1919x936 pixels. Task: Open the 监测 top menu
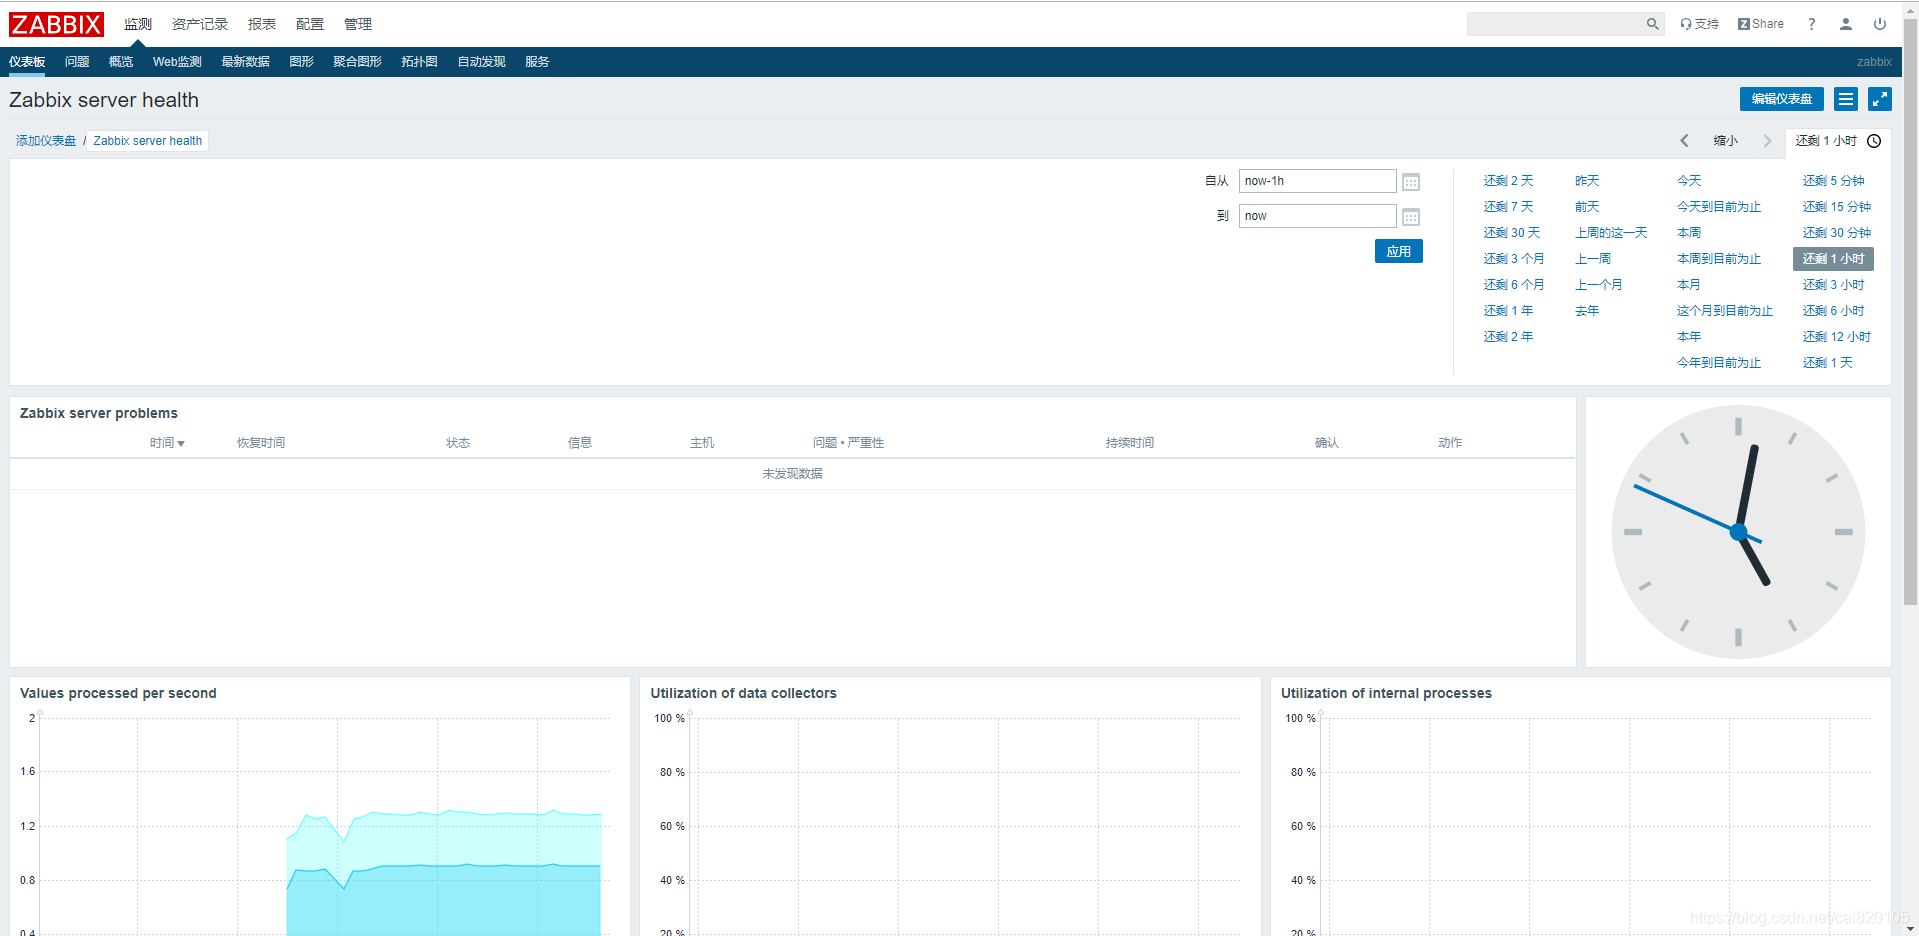click(x=138, y=24)
